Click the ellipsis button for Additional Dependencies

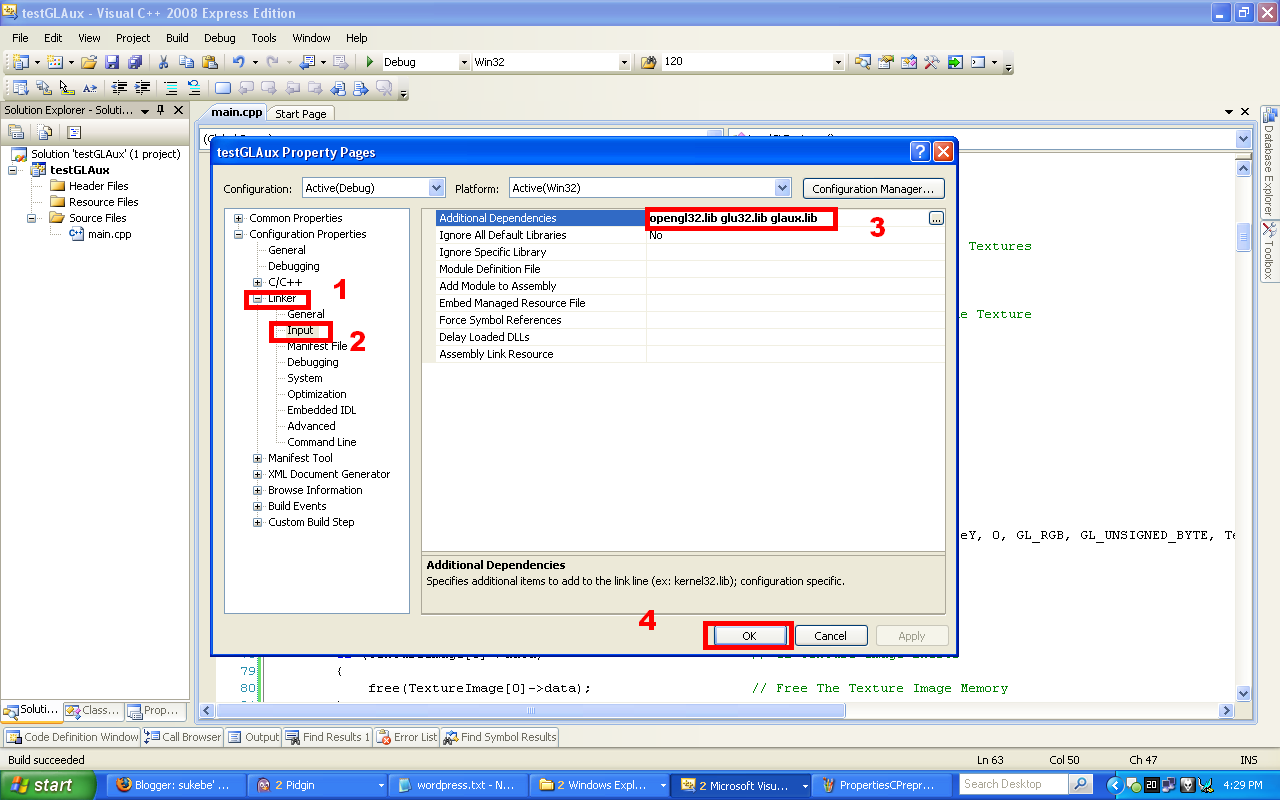(936, 218)
